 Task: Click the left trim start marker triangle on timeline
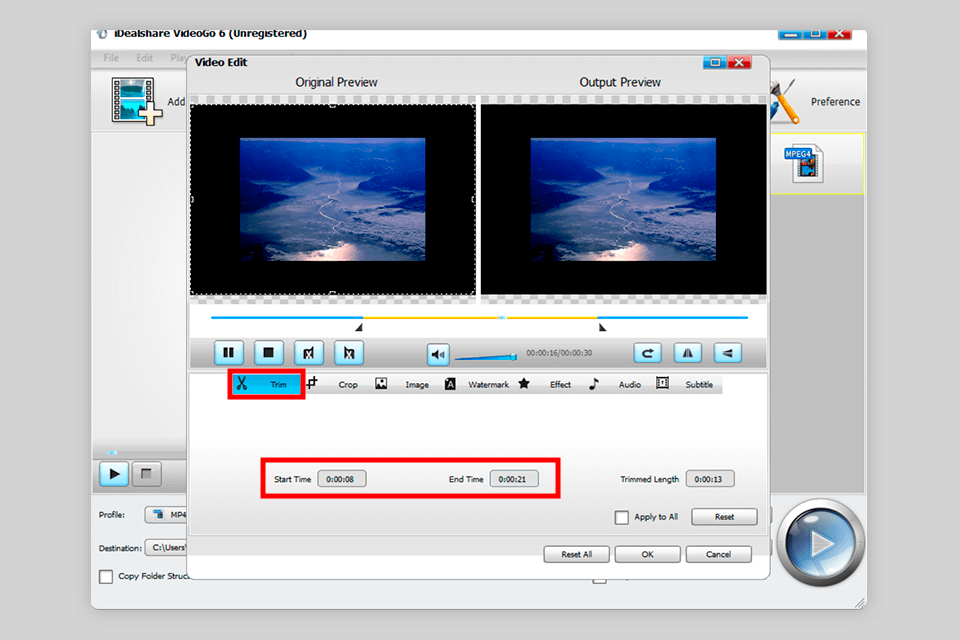tap(359, 328)
